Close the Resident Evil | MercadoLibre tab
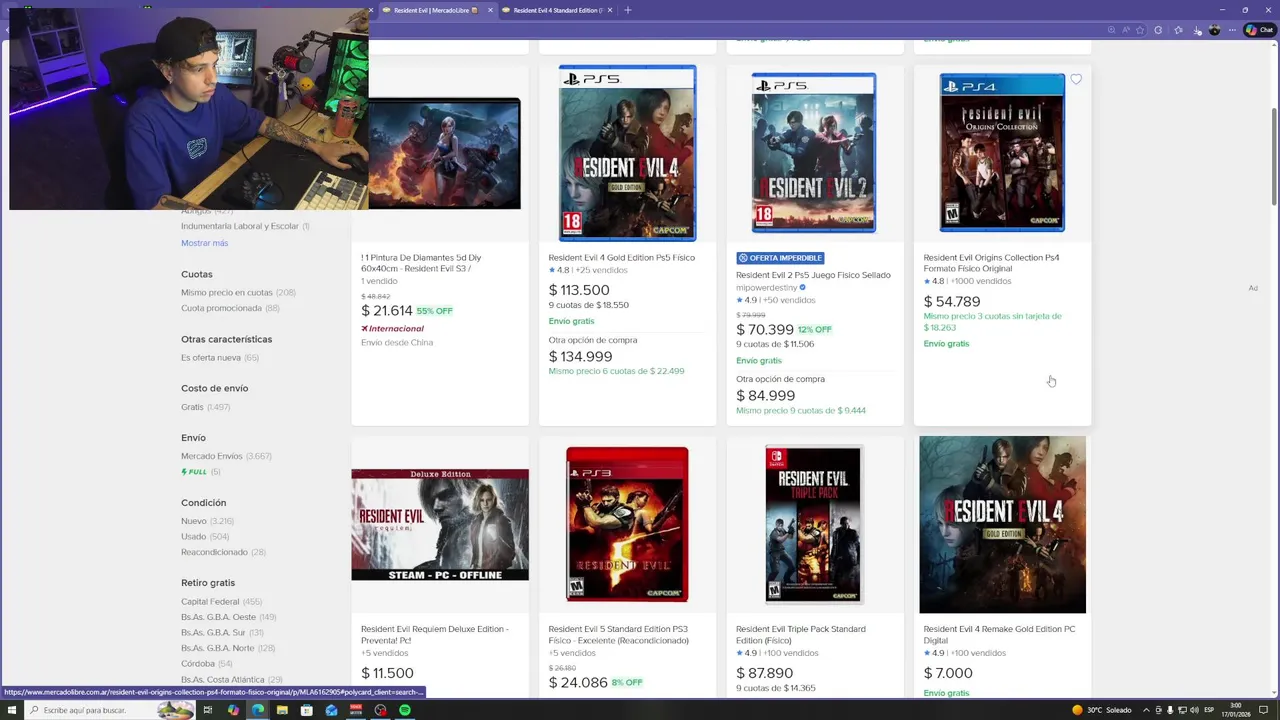Image resolution: width=1280 pixels, height=720 pixels. 490,10
